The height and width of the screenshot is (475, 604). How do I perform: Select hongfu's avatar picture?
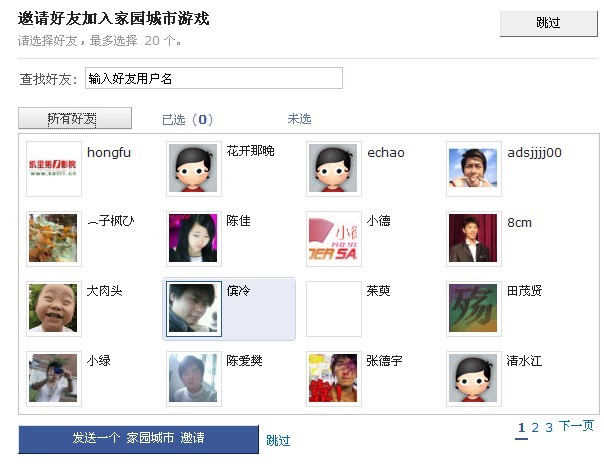[x=53, y=169]
